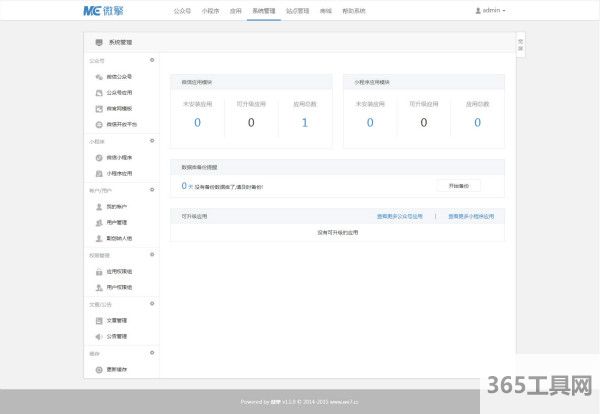Collapse the 公众号 sidebar section
Screen dimensions: 600x414
tap(152, 60)
